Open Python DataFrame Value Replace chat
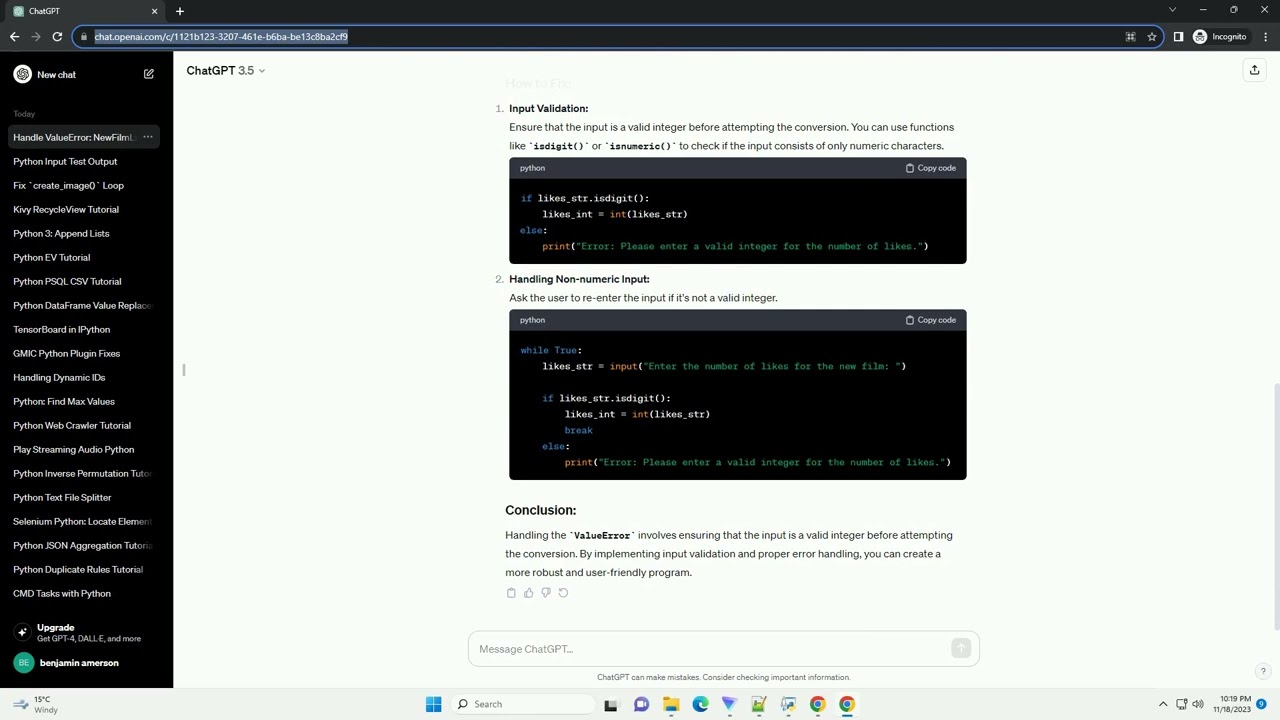Viewport: 1280px width, 720px height. click(85, 305)
